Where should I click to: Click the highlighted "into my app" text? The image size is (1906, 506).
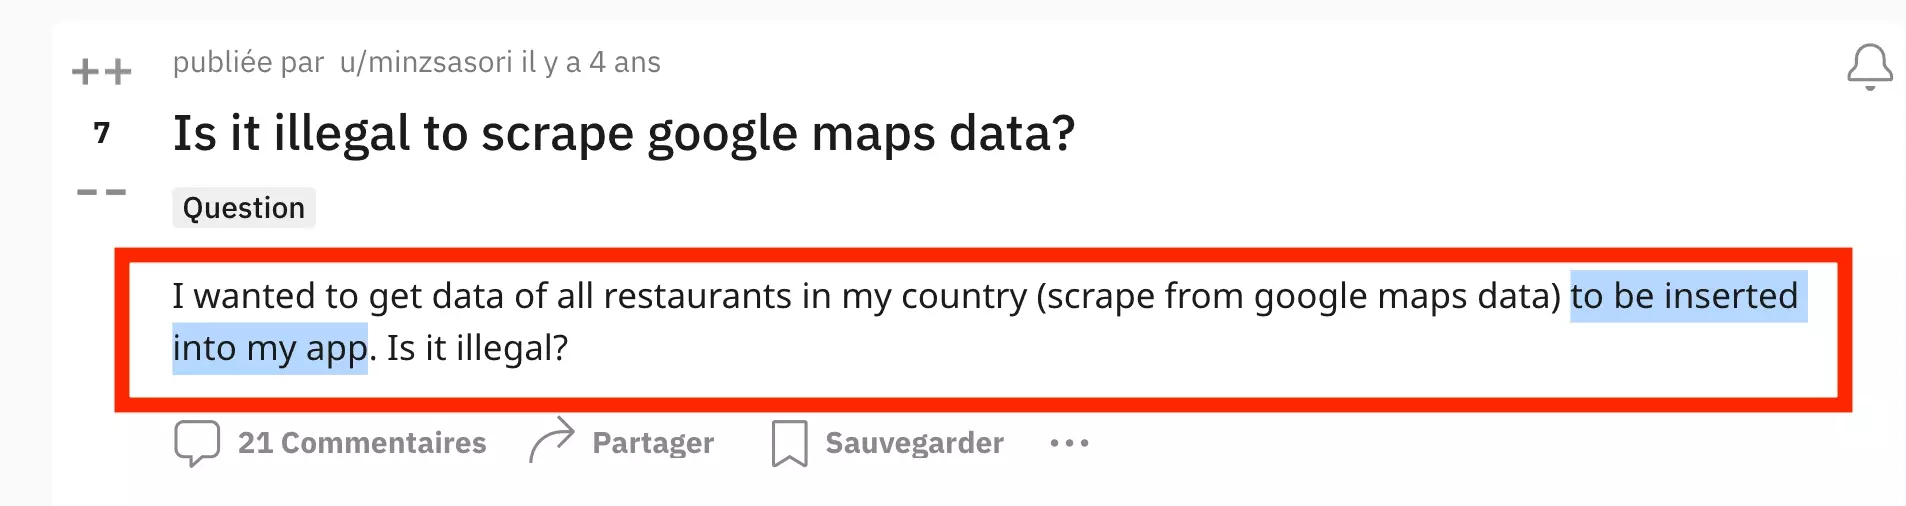tap(270, 348)
